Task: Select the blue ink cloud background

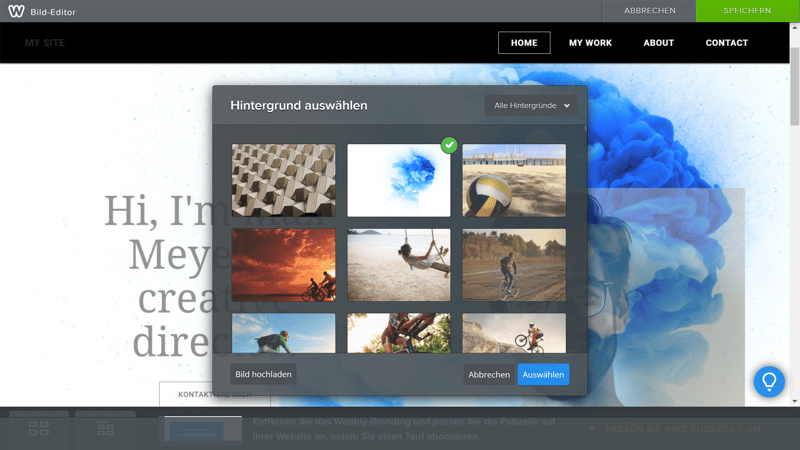Action: point(399,180)
